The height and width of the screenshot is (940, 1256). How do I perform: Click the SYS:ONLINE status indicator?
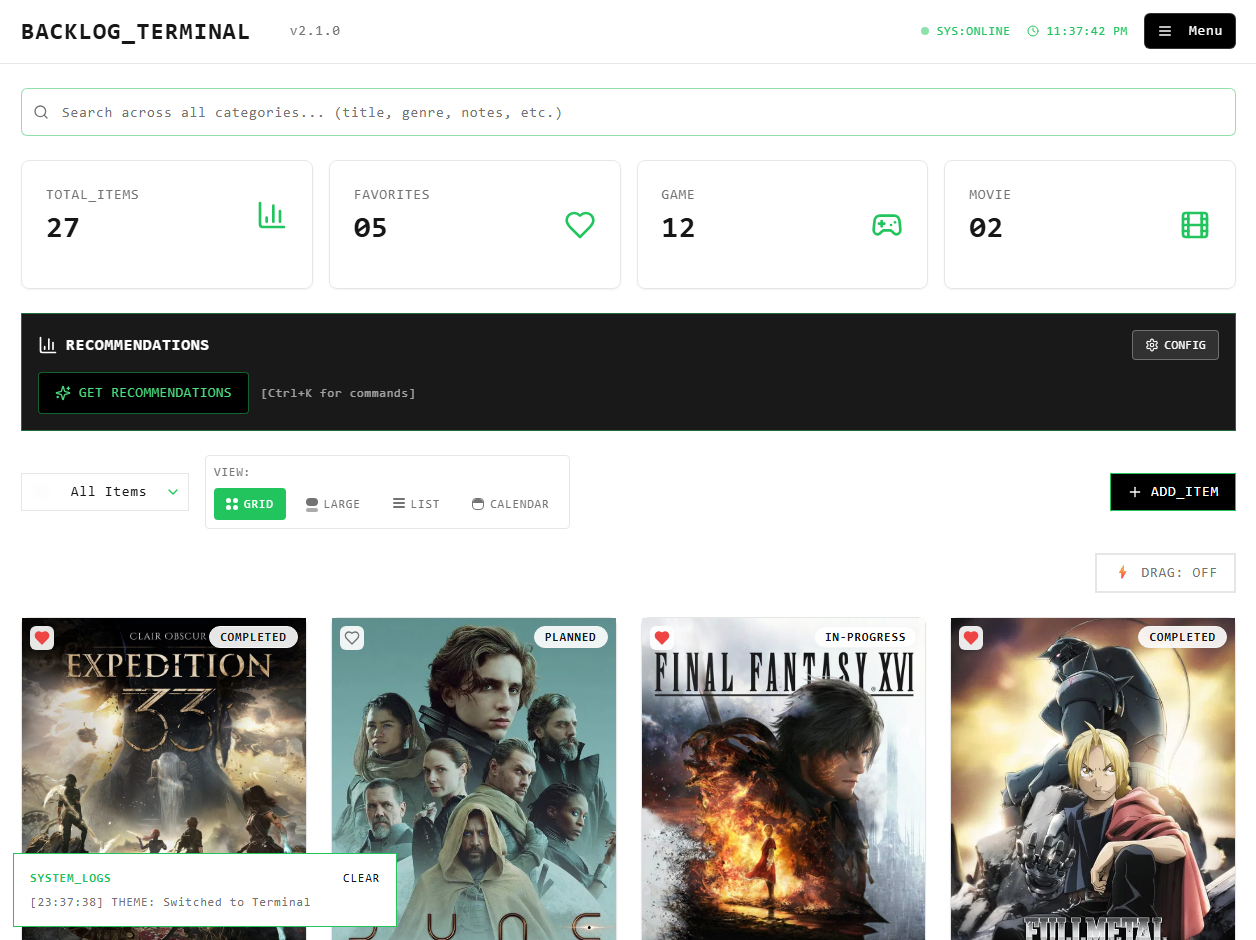(965, 31)
